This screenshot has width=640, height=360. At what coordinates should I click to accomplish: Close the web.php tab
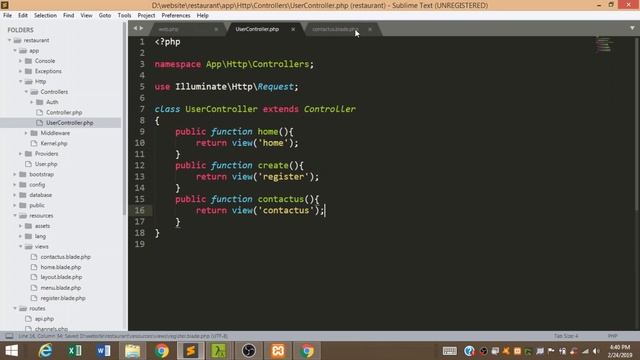click(x=216, y=29)
